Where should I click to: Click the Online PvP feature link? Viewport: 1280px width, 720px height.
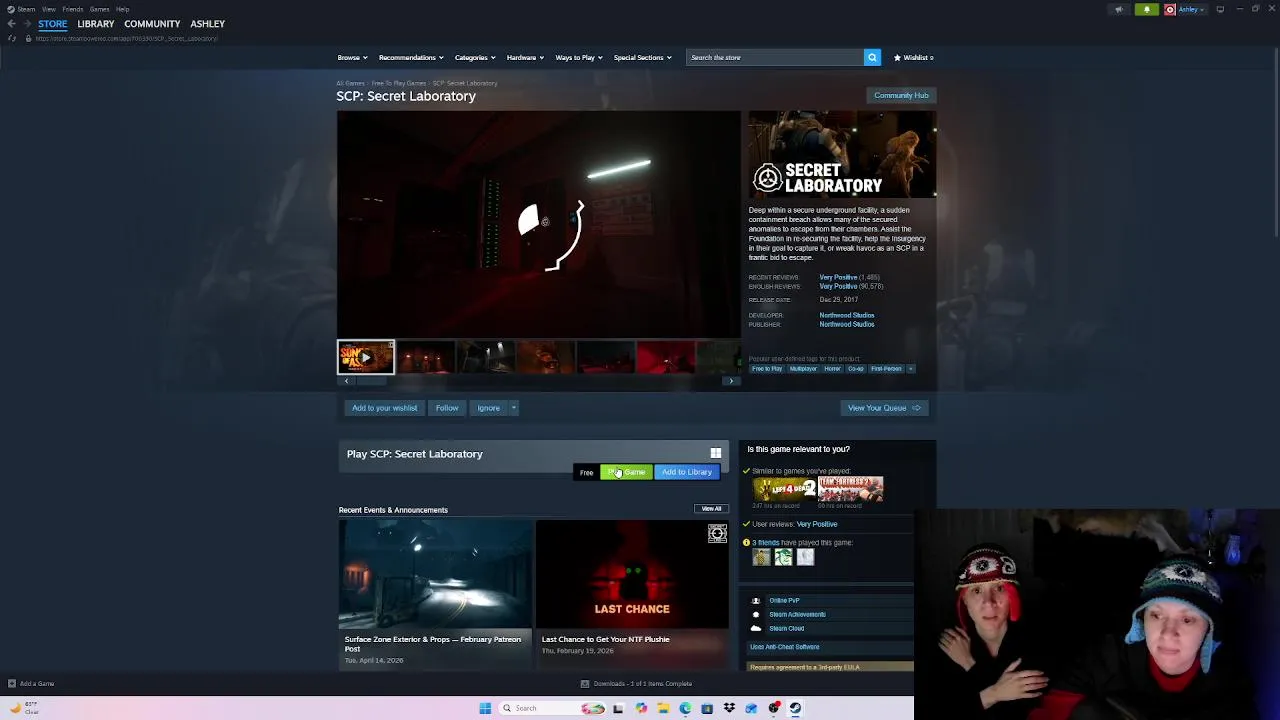[784, 600]
